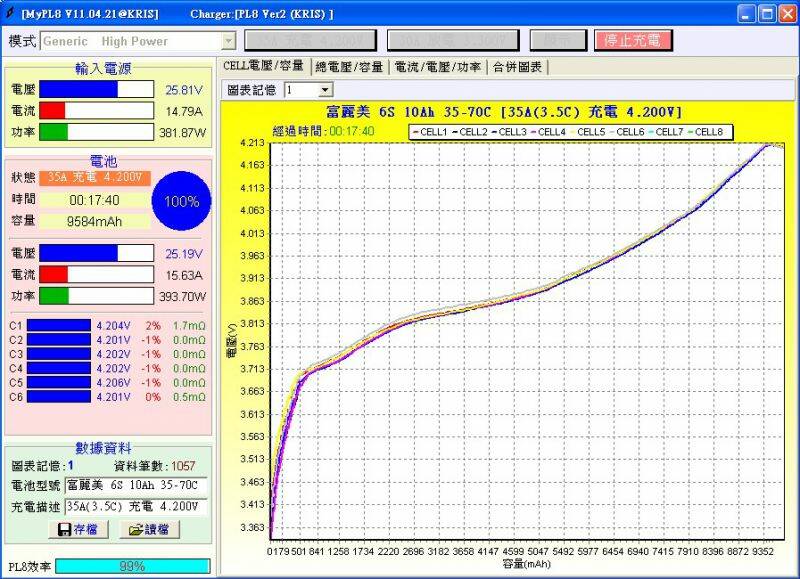Click the CELL6 legend entry
Viewport: 800px width, 579px height.
coord(626,132)
